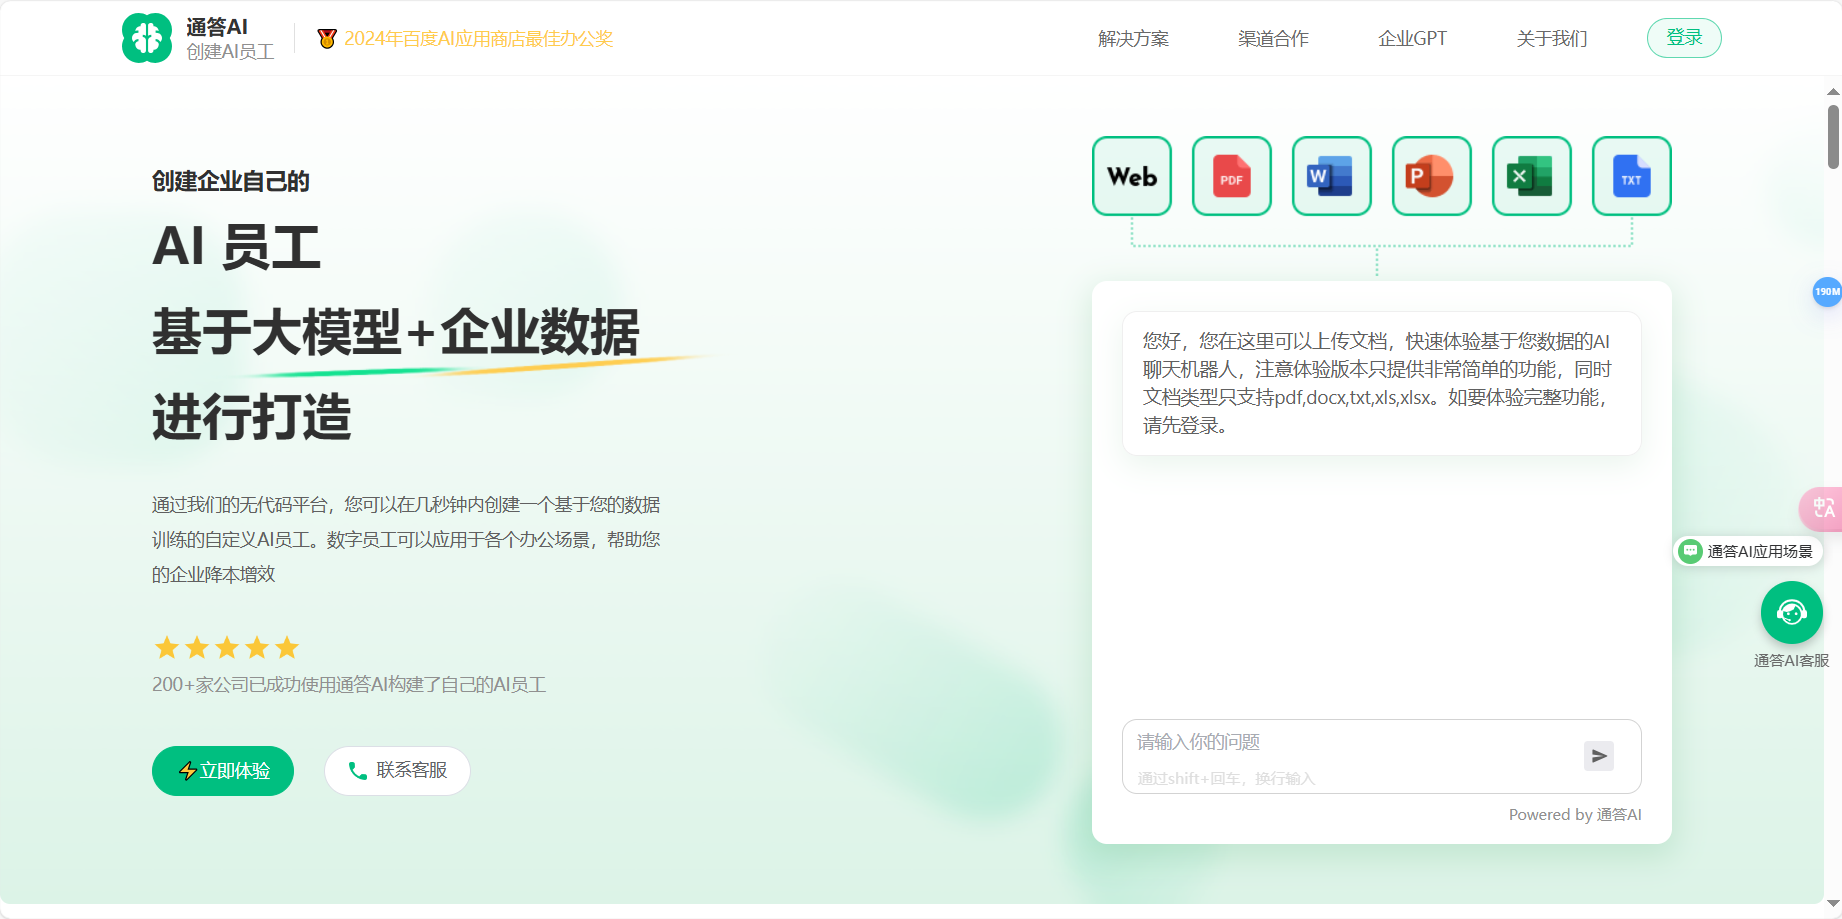This screenshot has width=1842, height=919.
Task: Click the TXT file icon
Action: [x=1631, y=176]
